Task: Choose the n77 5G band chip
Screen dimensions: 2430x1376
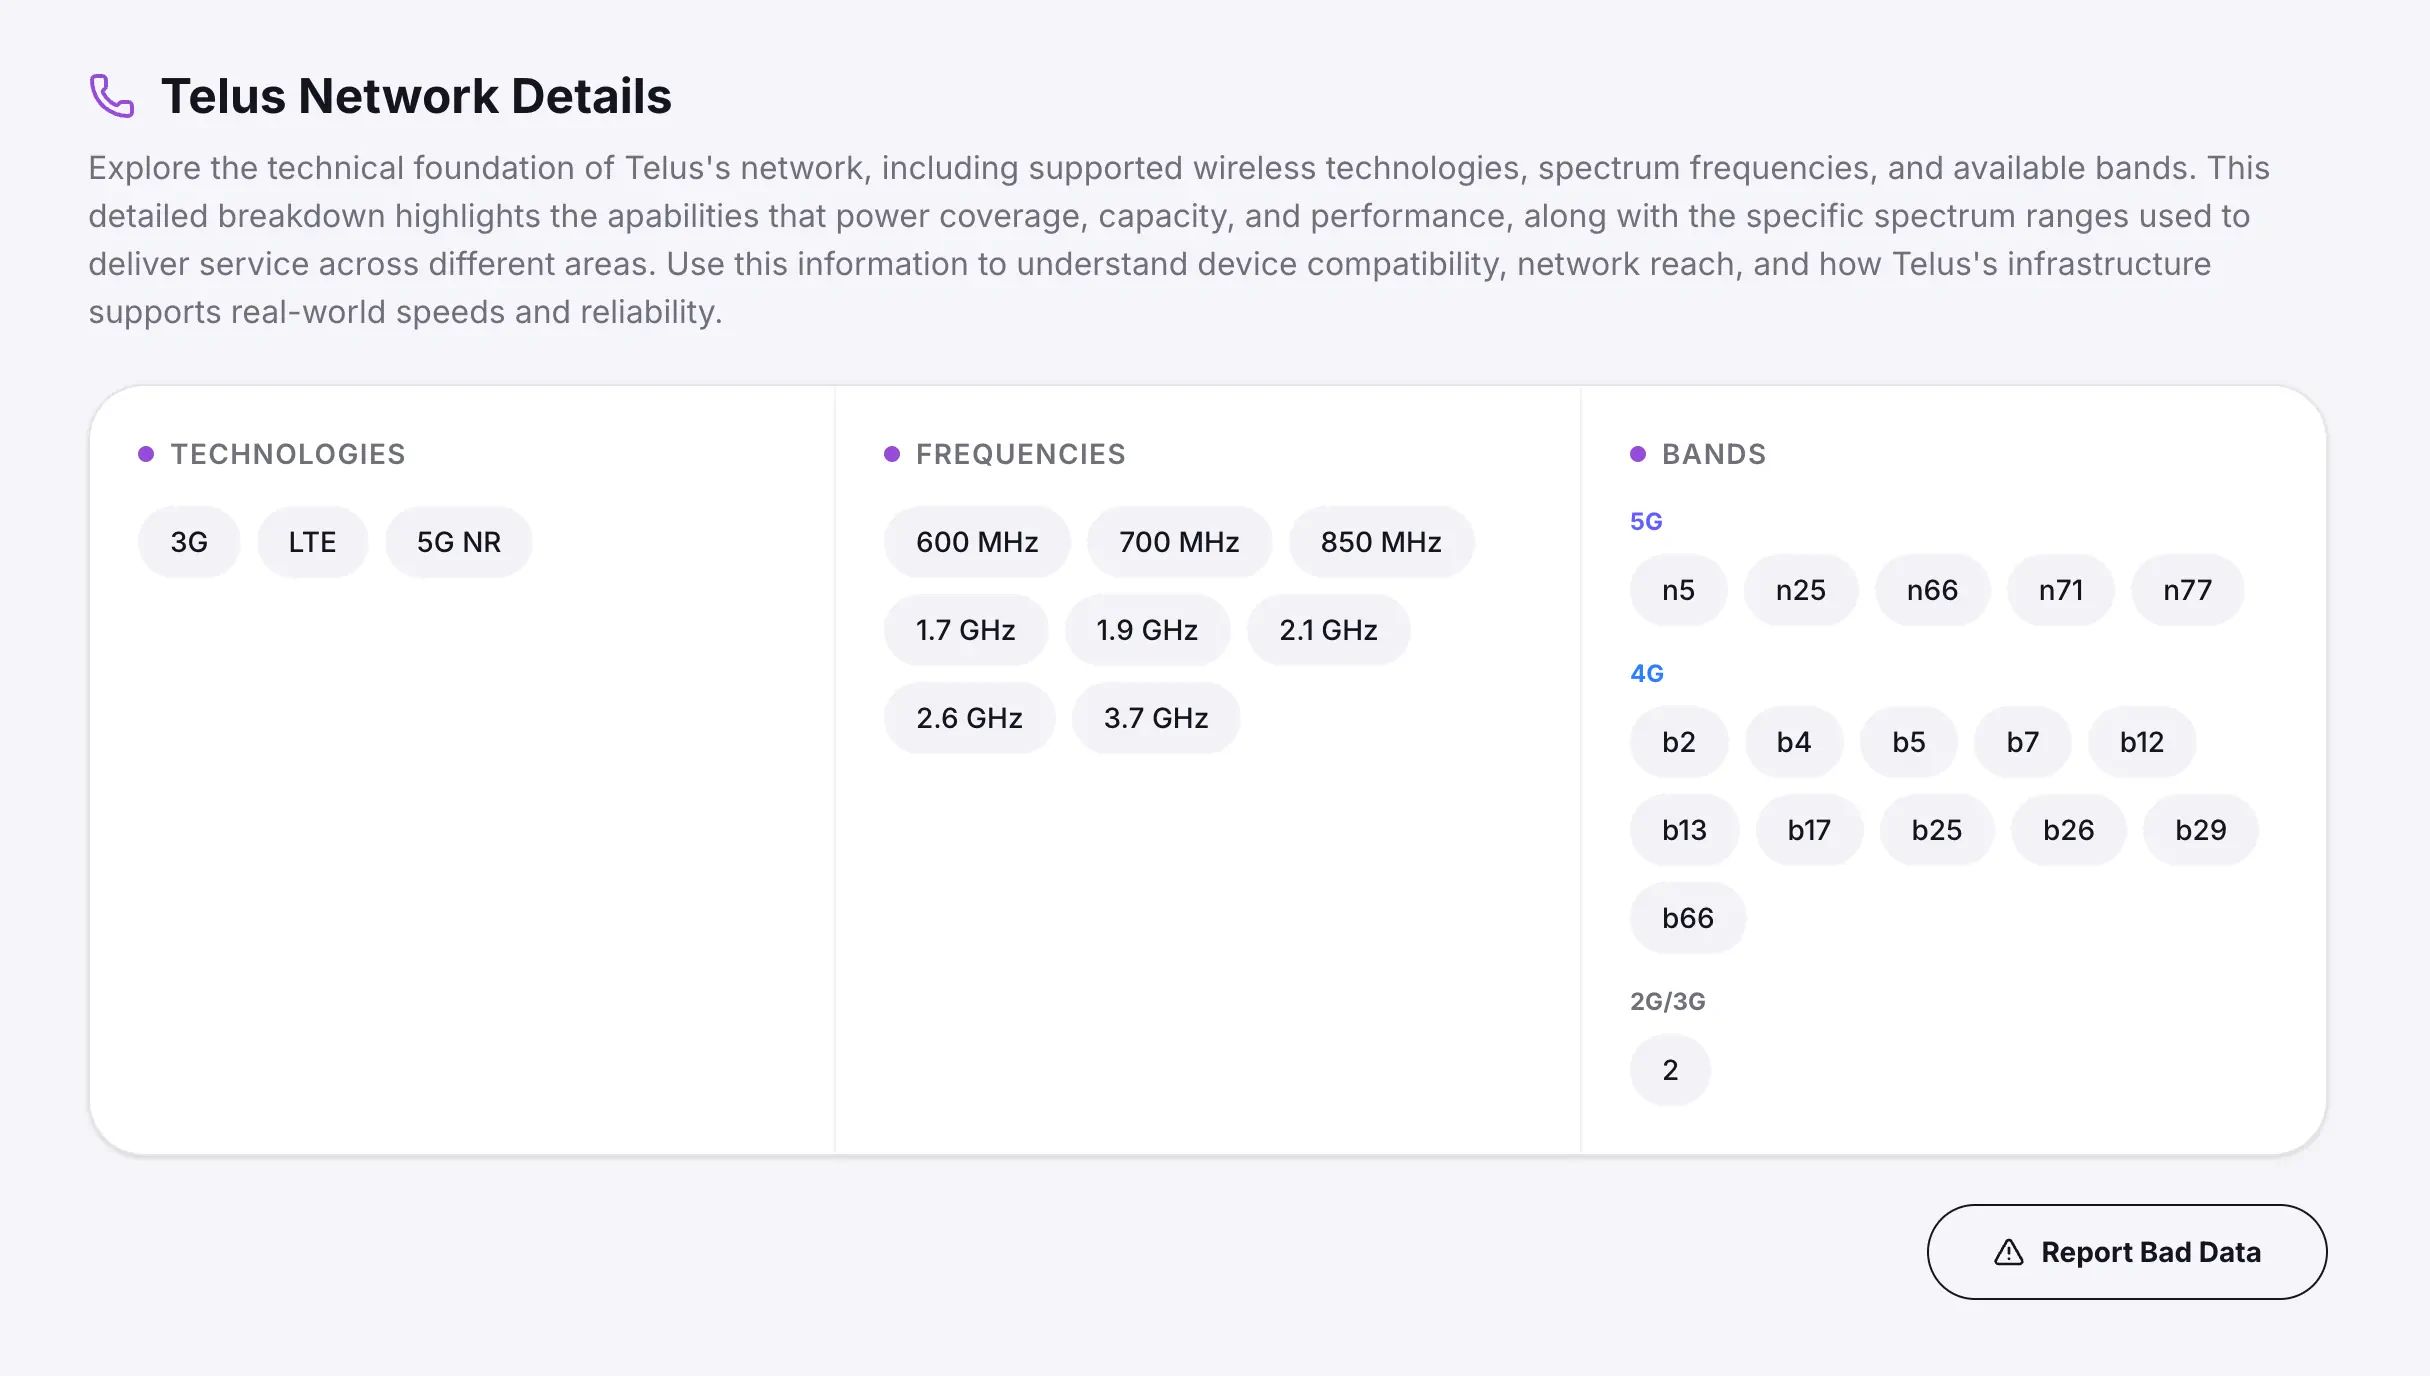Action: pyautogui.click(x=2187, y=590)
